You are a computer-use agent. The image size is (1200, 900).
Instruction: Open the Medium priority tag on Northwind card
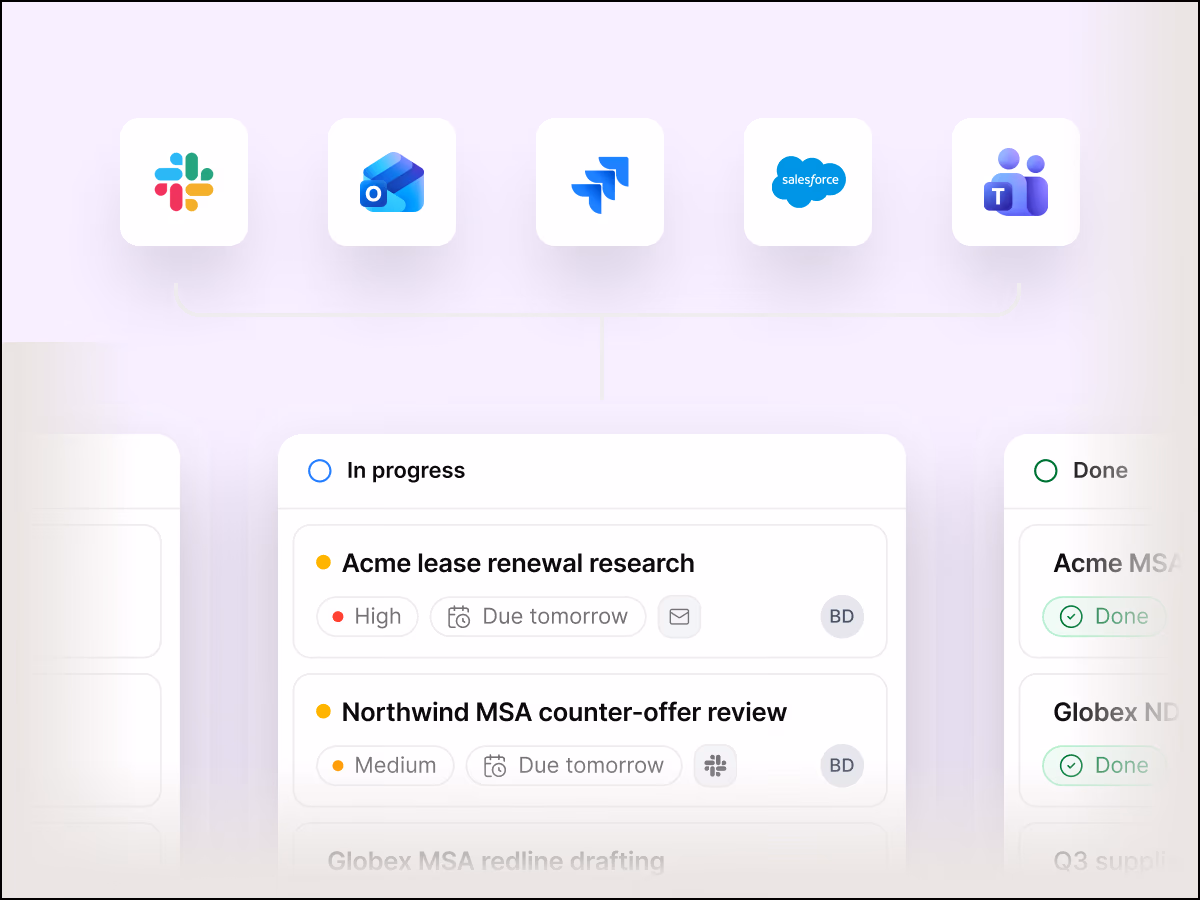(x=385, y=766)
